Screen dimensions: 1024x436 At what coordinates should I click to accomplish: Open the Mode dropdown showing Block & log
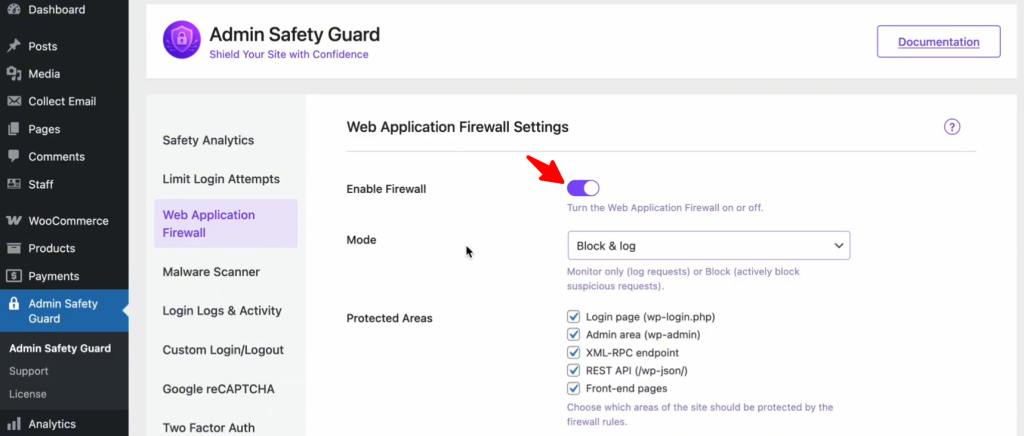708,245
